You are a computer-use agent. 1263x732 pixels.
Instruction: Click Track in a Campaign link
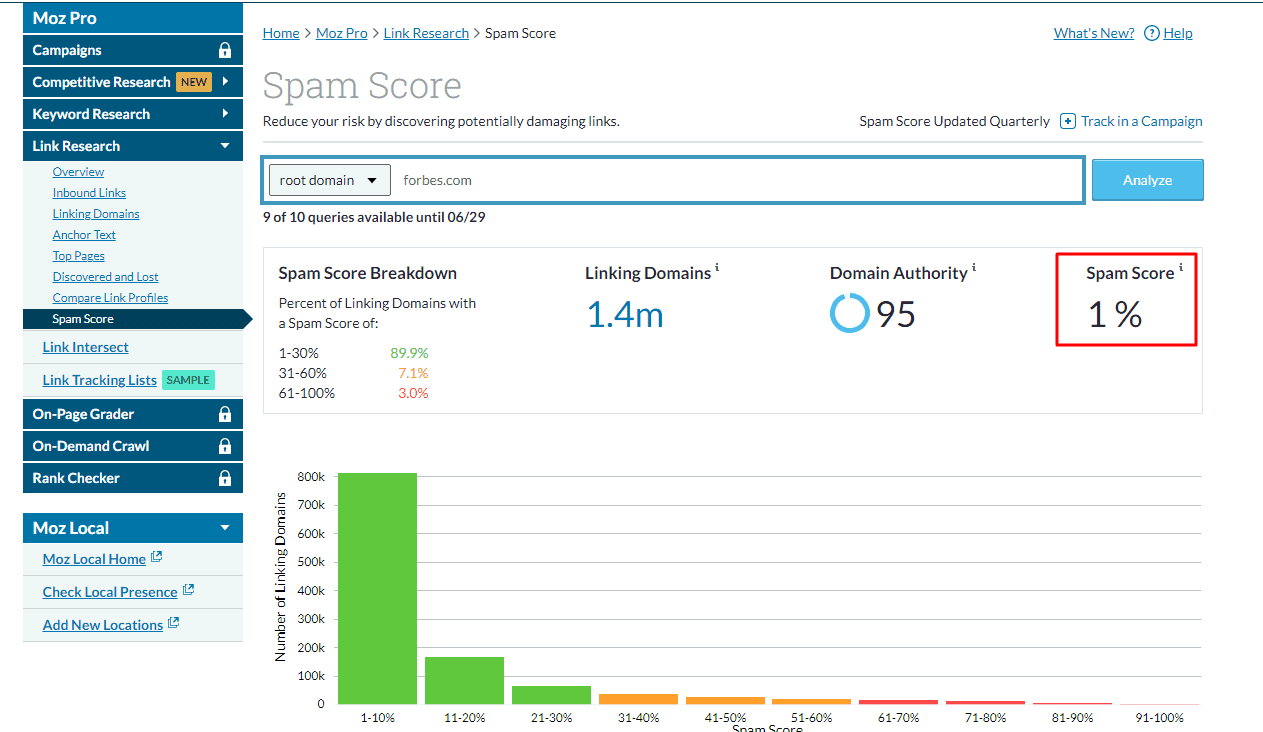coord(1142,121)
